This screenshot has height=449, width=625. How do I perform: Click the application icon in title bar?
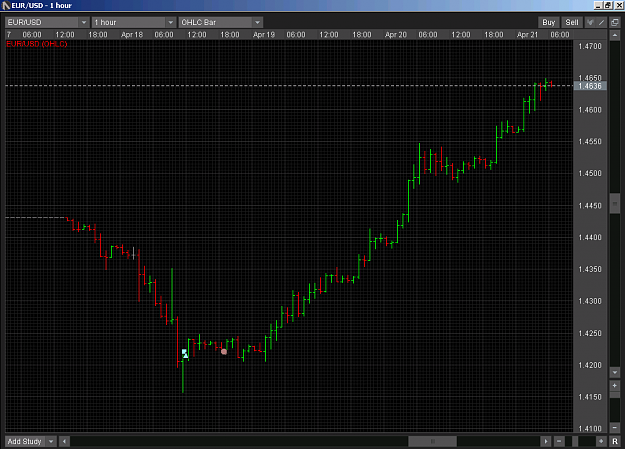tap(6, 5)
